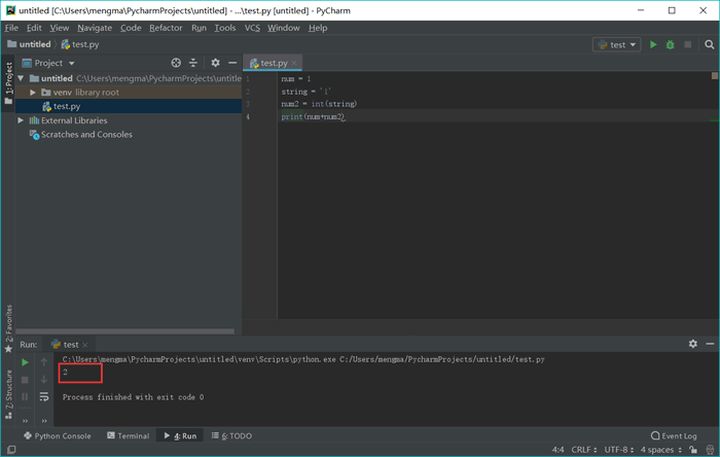Open the Tools menu

(225, 28)
